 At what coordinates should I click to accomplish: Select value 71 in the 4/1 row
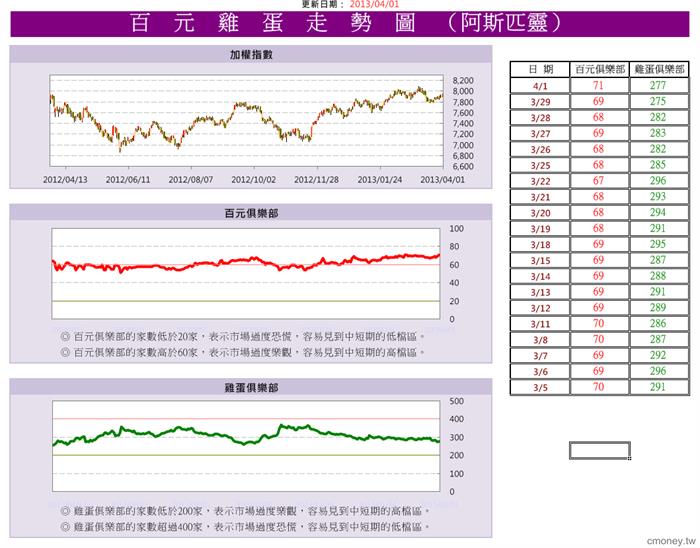[598, 85]
